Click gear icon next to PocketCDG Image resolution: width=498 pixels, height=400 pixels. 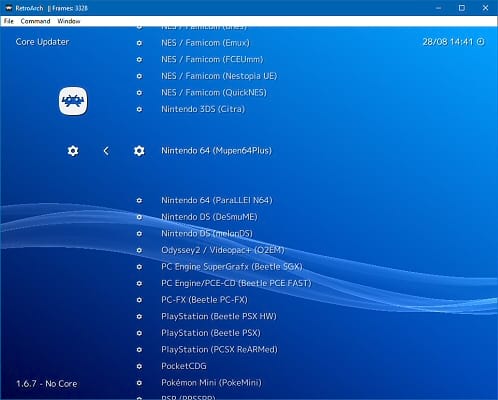(139, 366)
